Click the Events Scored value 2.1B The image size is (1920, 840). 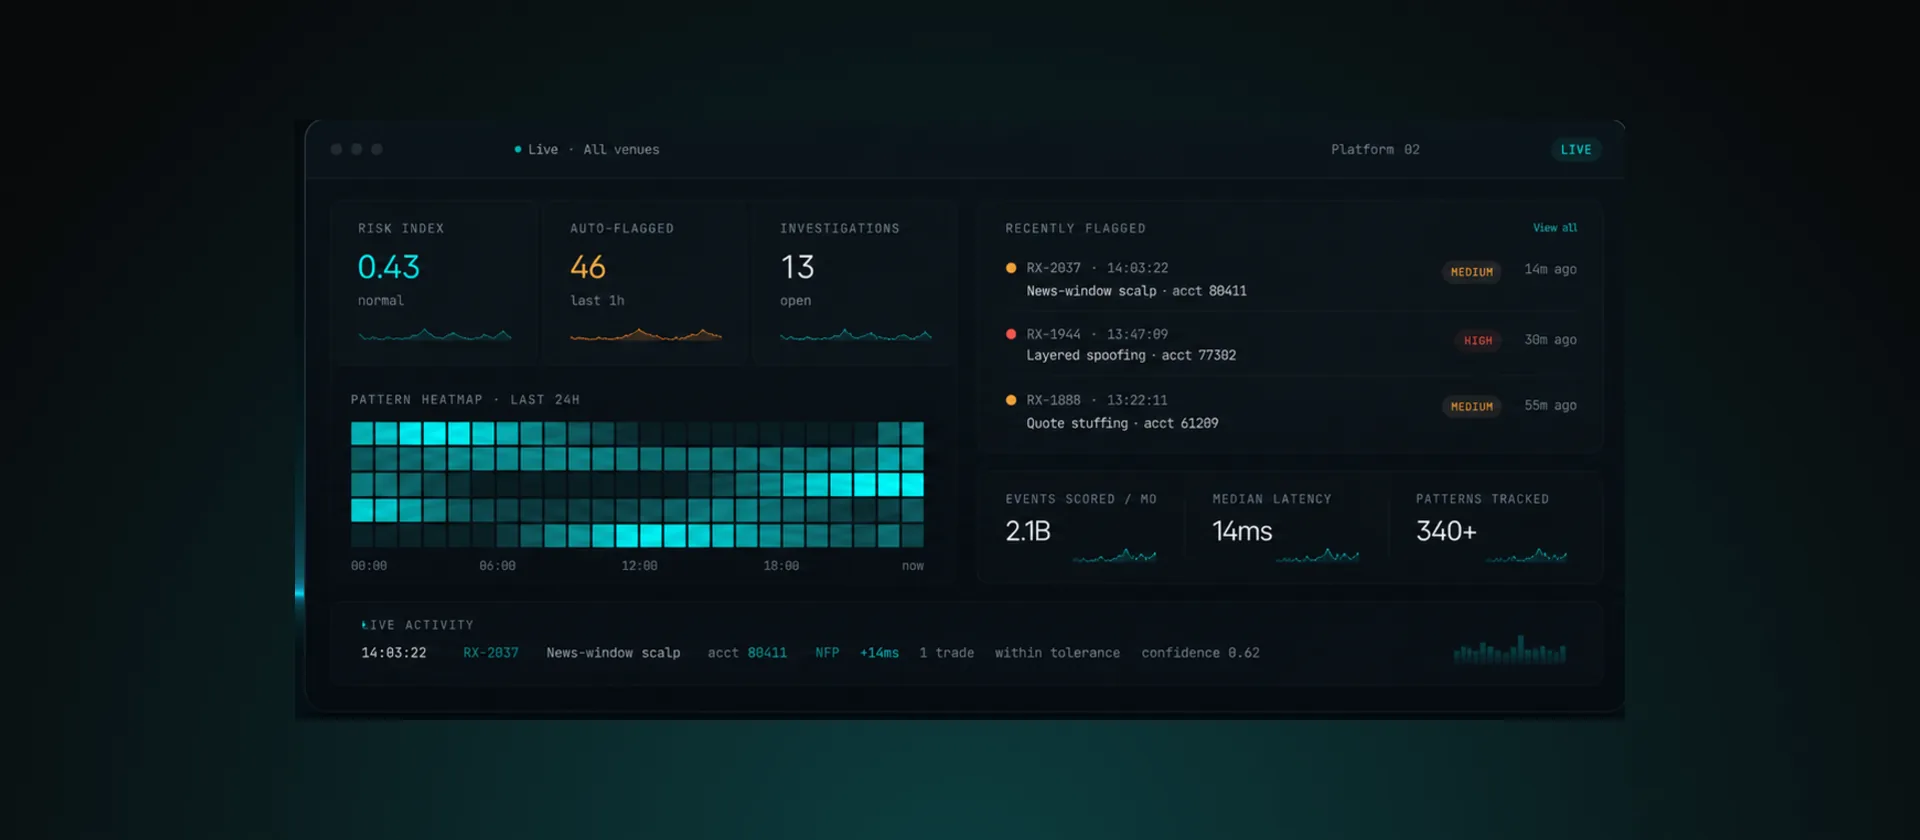[x=1028, y=531]
